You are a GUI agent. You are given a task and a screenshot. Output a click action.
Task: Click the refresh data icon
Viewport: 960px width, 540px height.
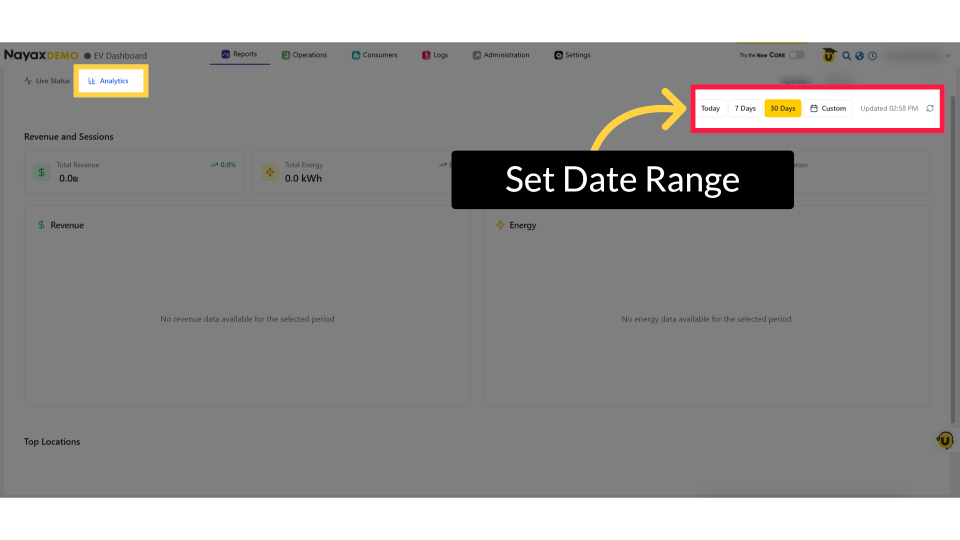click(930, 108)
